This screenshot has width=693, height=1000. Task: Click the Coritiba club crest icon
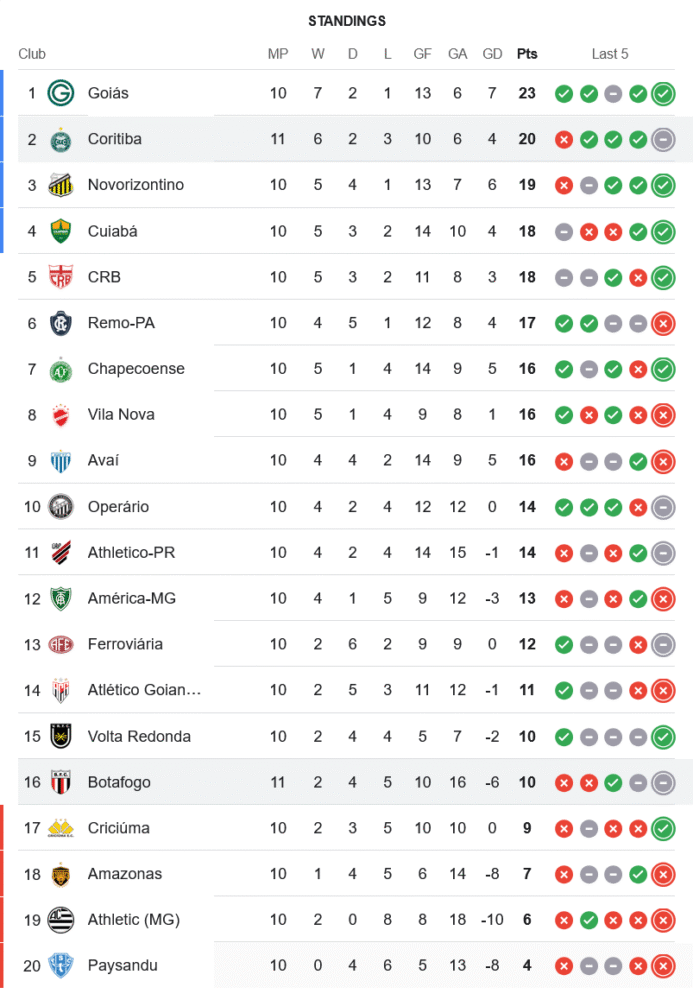pyautogui.click(x=61, y=139)
